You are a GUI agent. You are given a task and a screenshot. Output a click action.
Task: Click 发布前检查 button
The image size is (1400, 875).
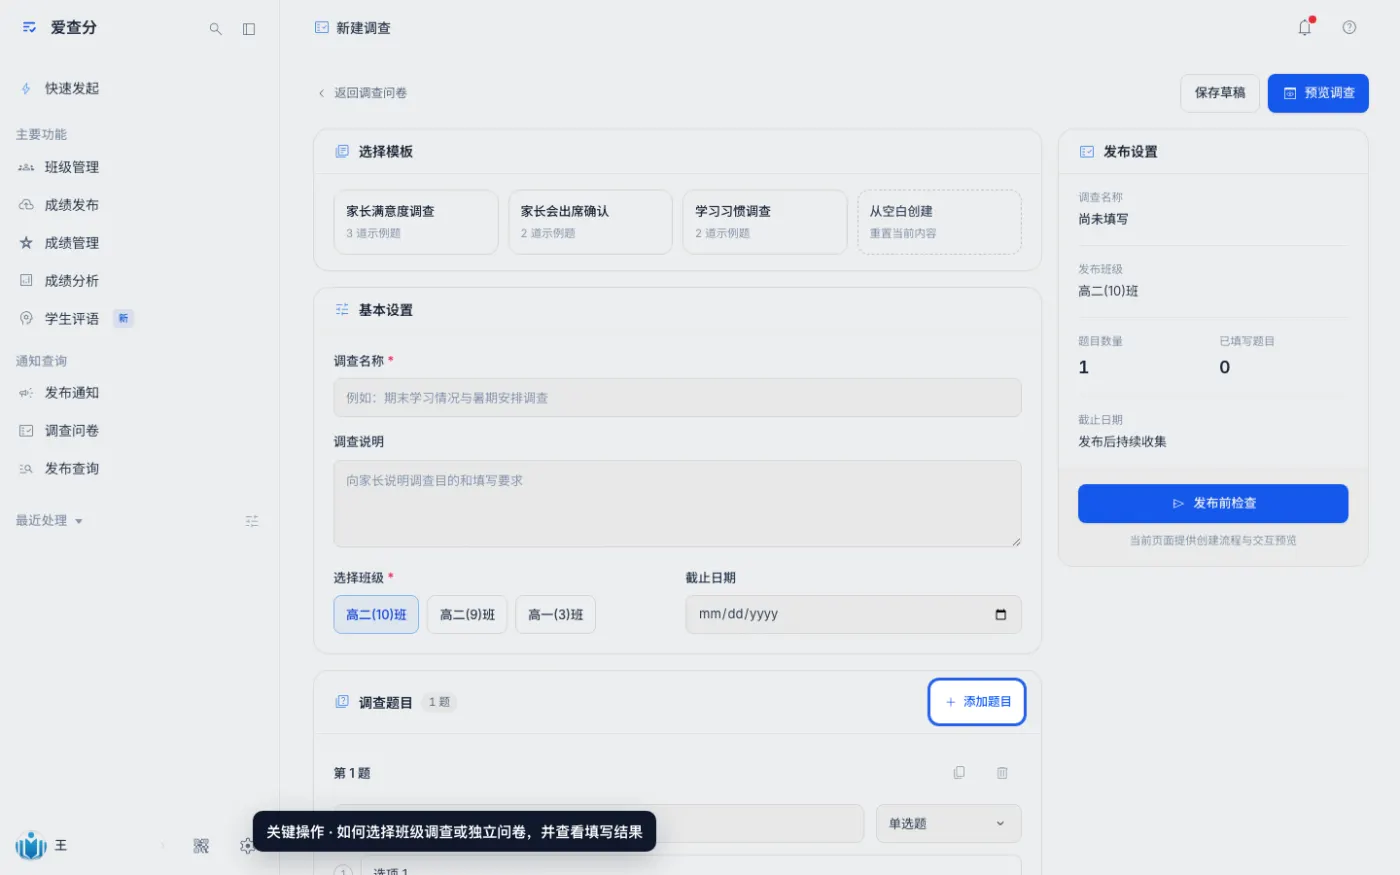1213,504
